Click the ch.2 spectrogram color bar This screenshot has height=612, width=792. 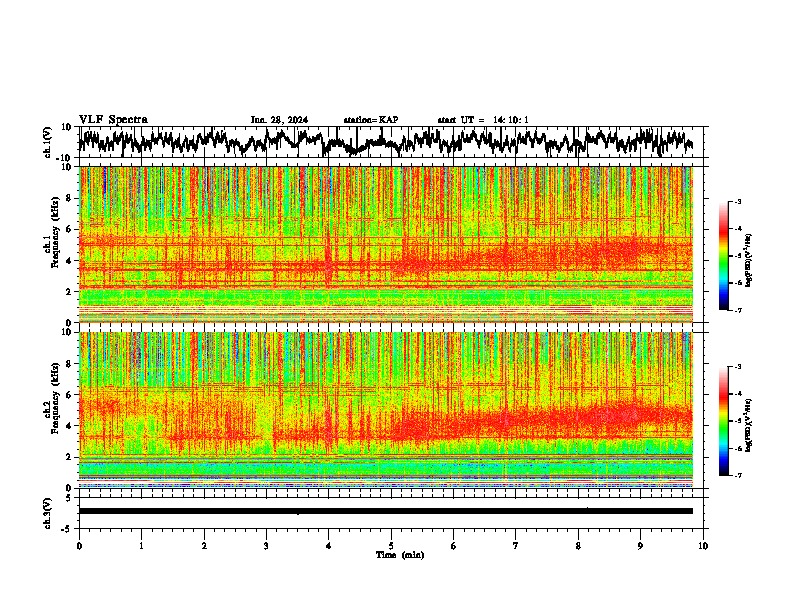click(723, 421)
